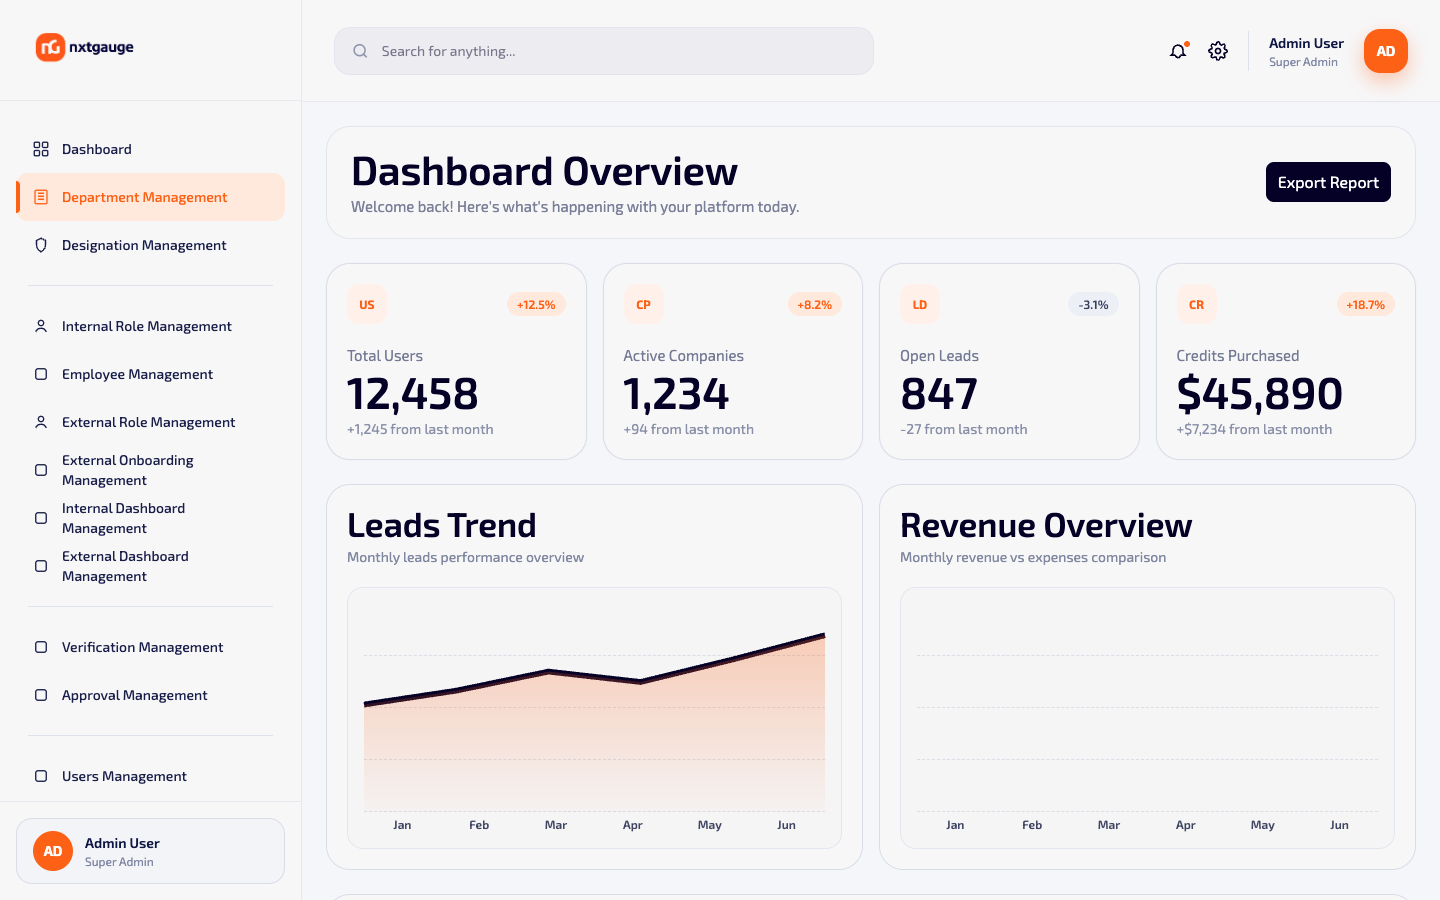Click the Dashboard grid icon in sidebar

41,149
